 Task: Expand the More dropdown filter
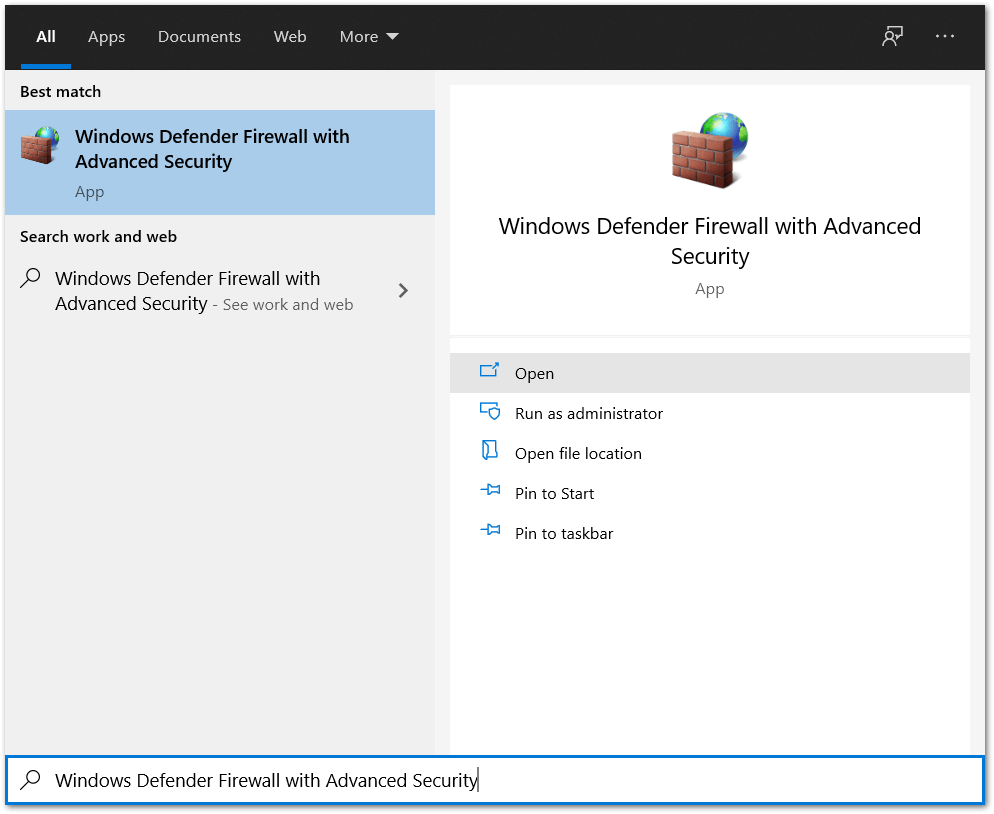click(369, 37)
